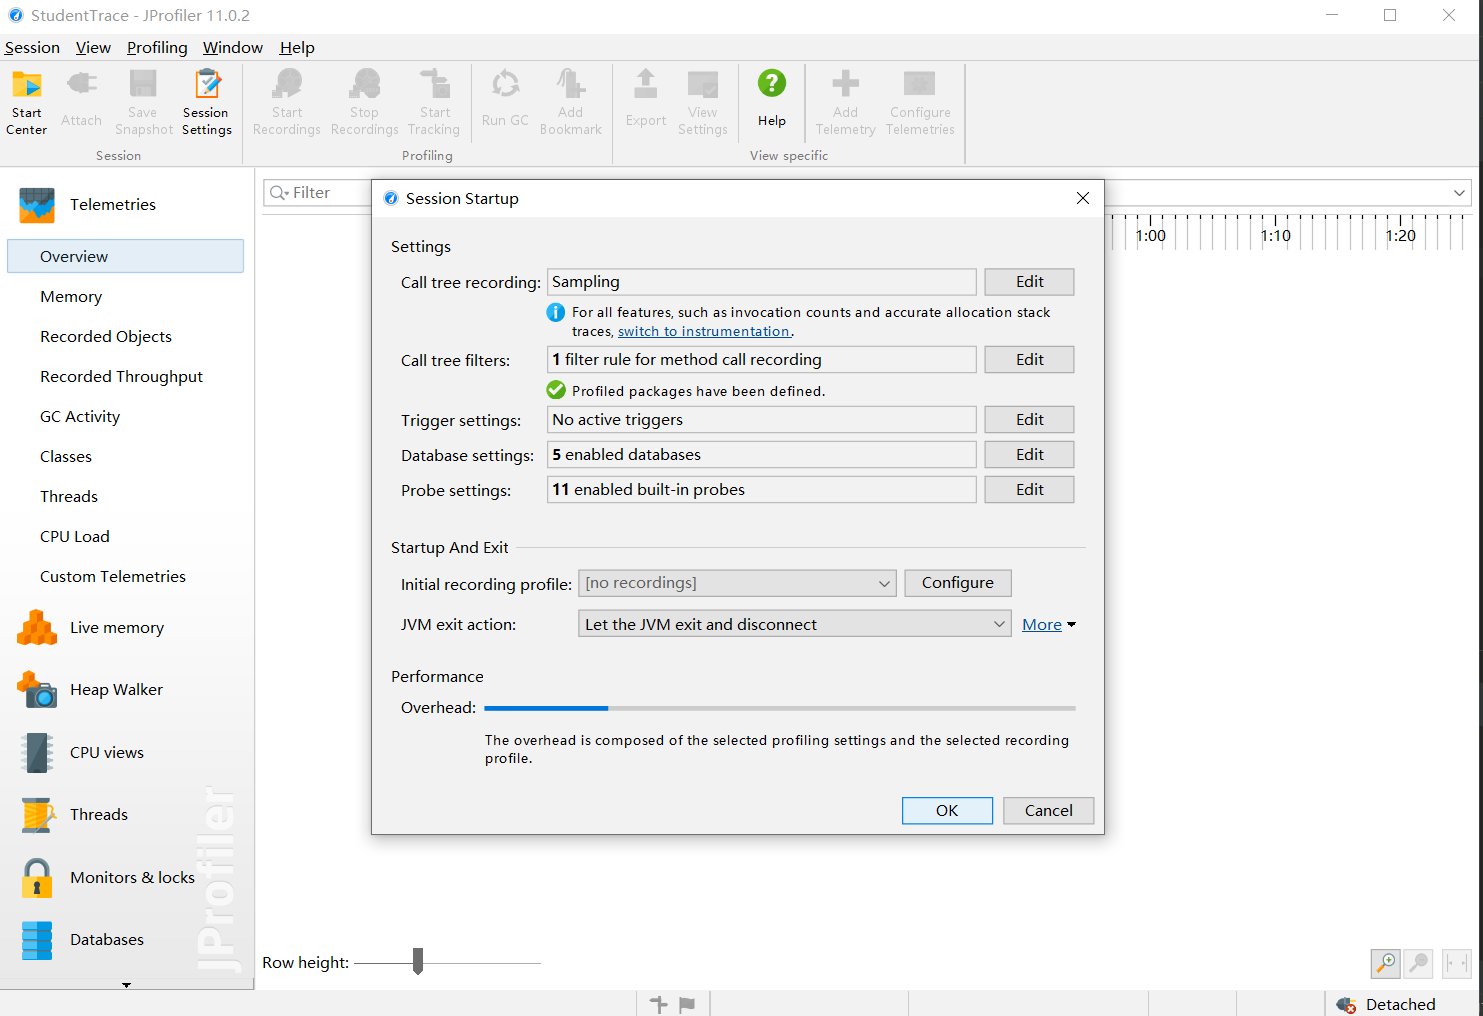This screenshot has width=1483, height=1016.
Task: Click the zoom in magnifier icon
Action: pos(1386,963)
